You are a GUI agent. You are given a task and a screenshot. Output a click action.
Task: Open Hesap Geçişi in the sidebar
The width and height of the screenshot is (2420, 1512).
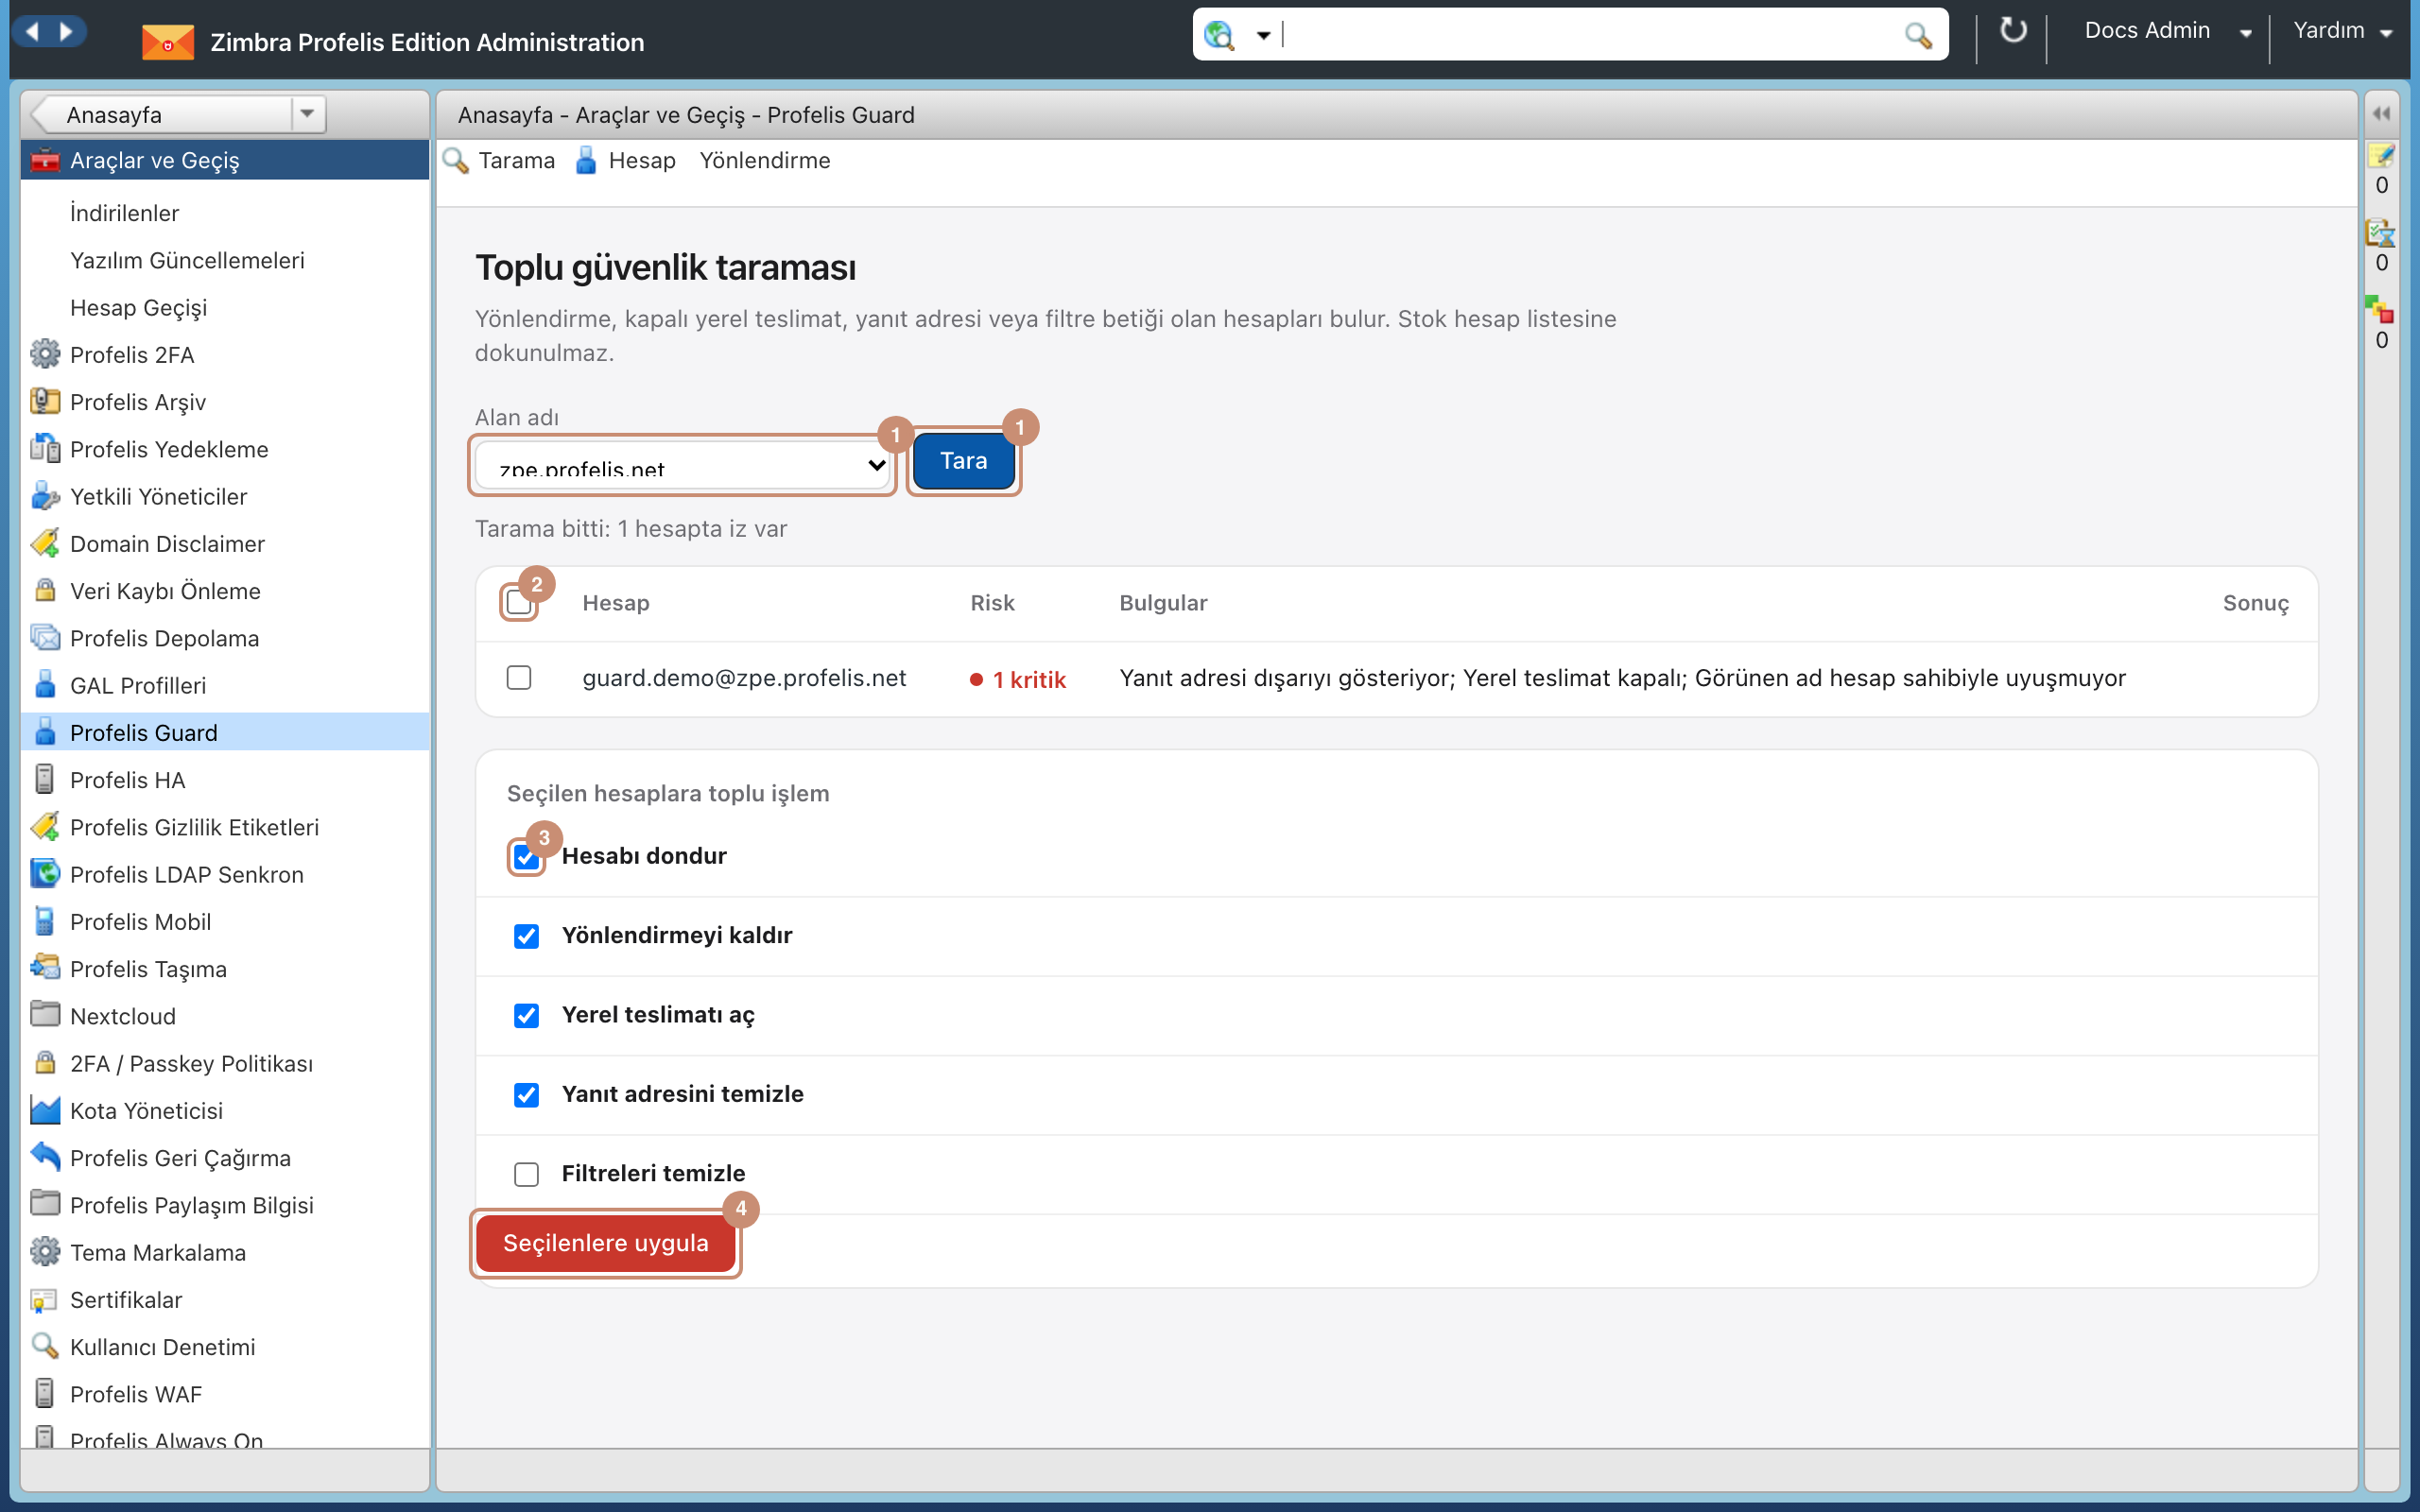coord(139,307)
